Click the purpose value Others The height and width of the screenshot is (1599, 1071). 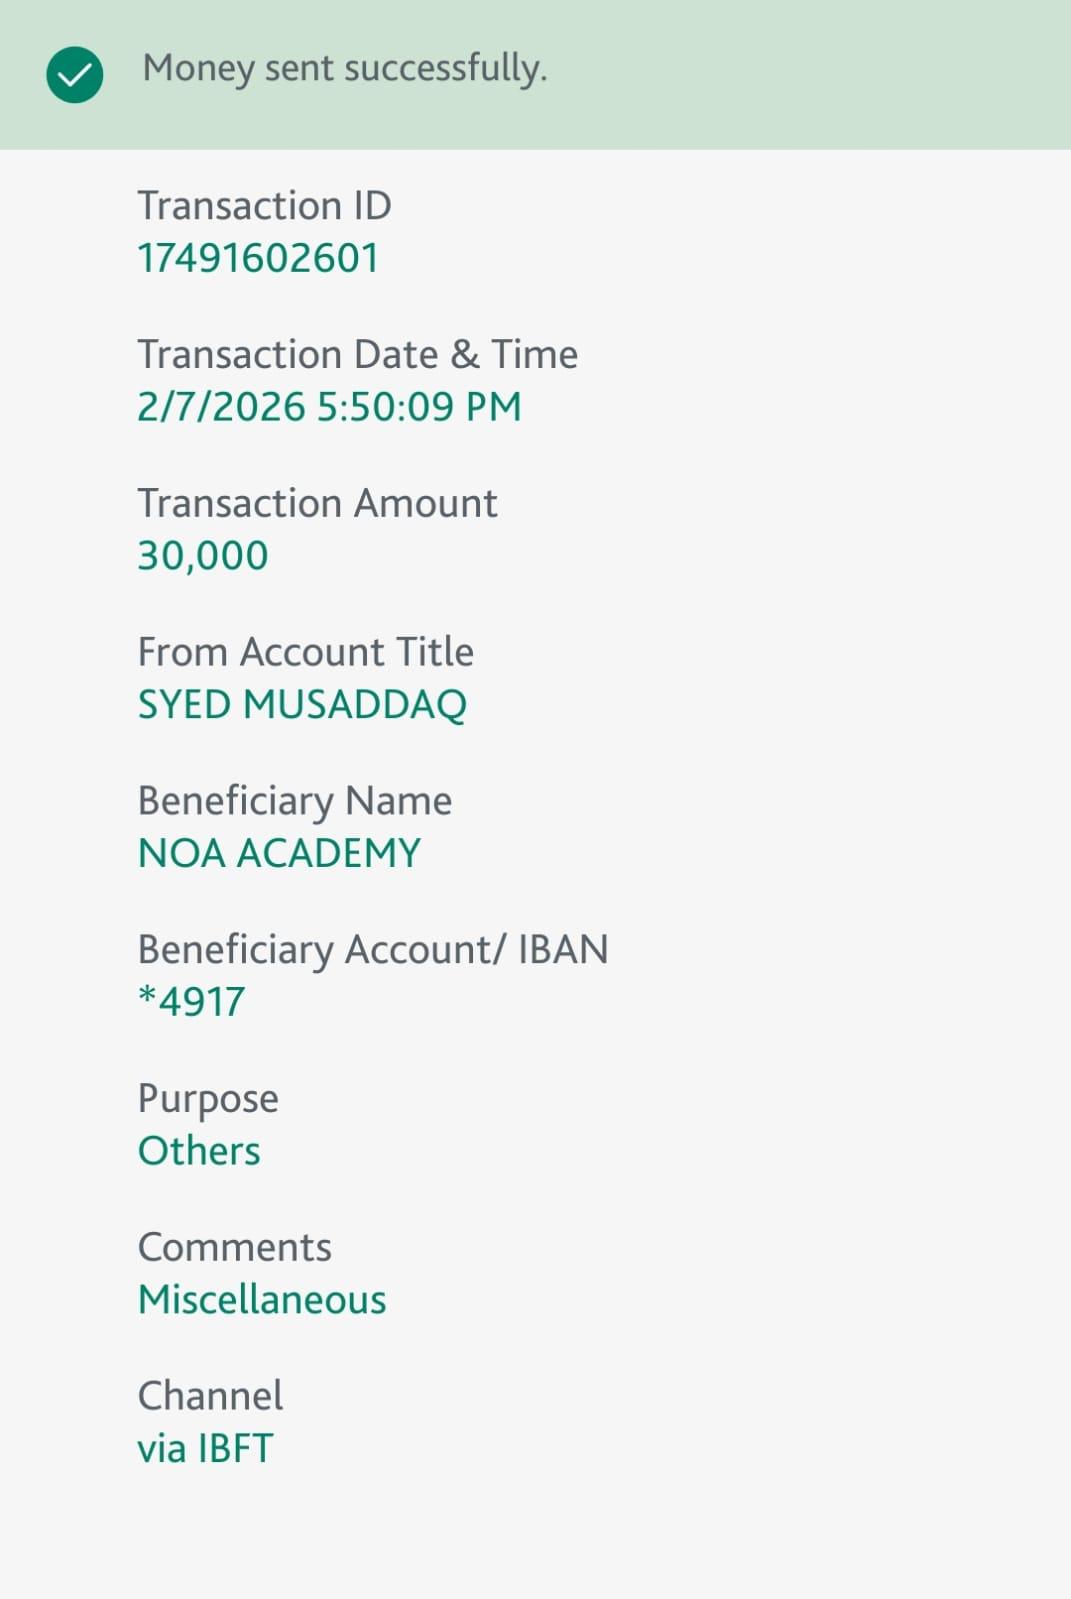point(199,1151)
